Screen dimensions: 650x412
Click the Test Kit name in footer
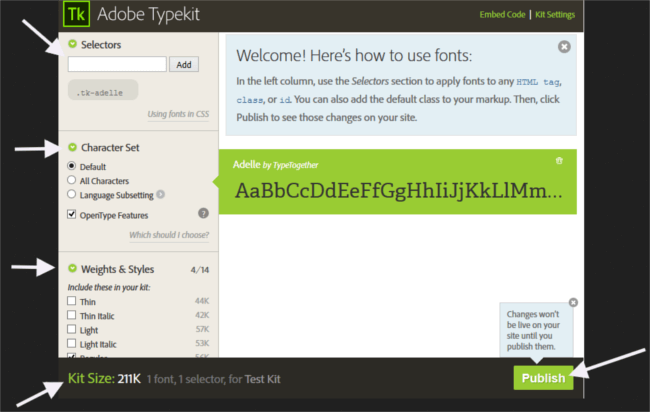coord(262,379)
